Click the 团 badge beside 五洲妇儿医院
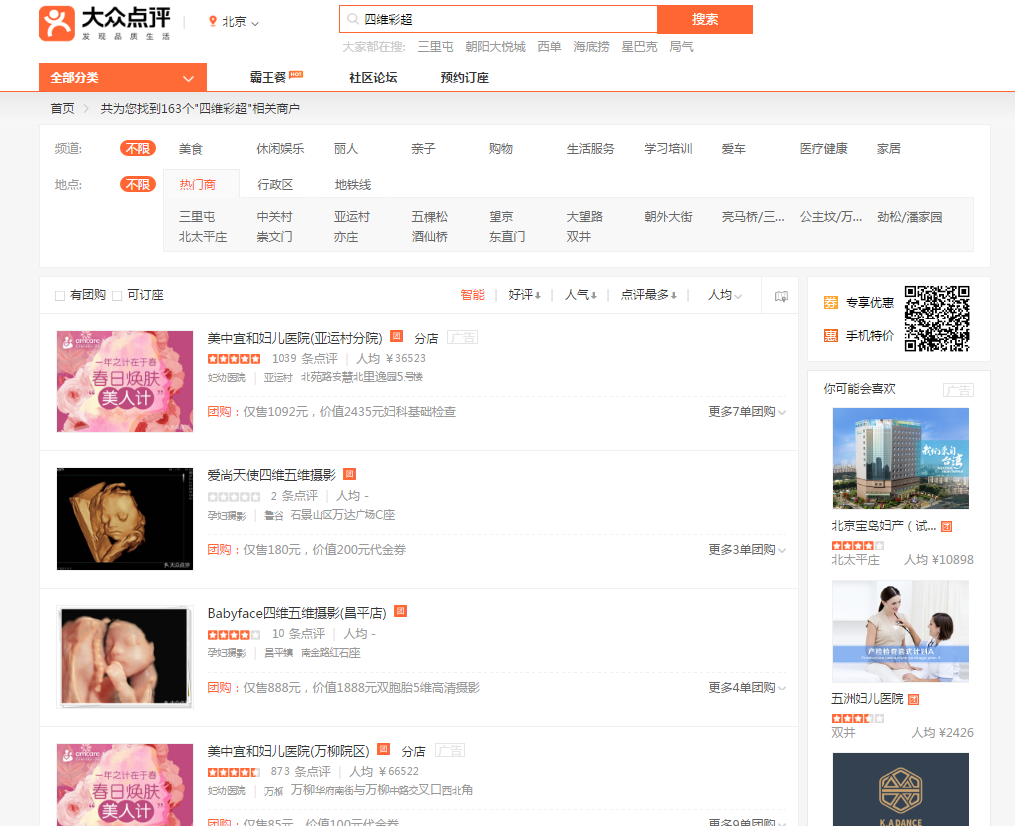Screen dimensions: 1015x826 (x=914, y=698)
